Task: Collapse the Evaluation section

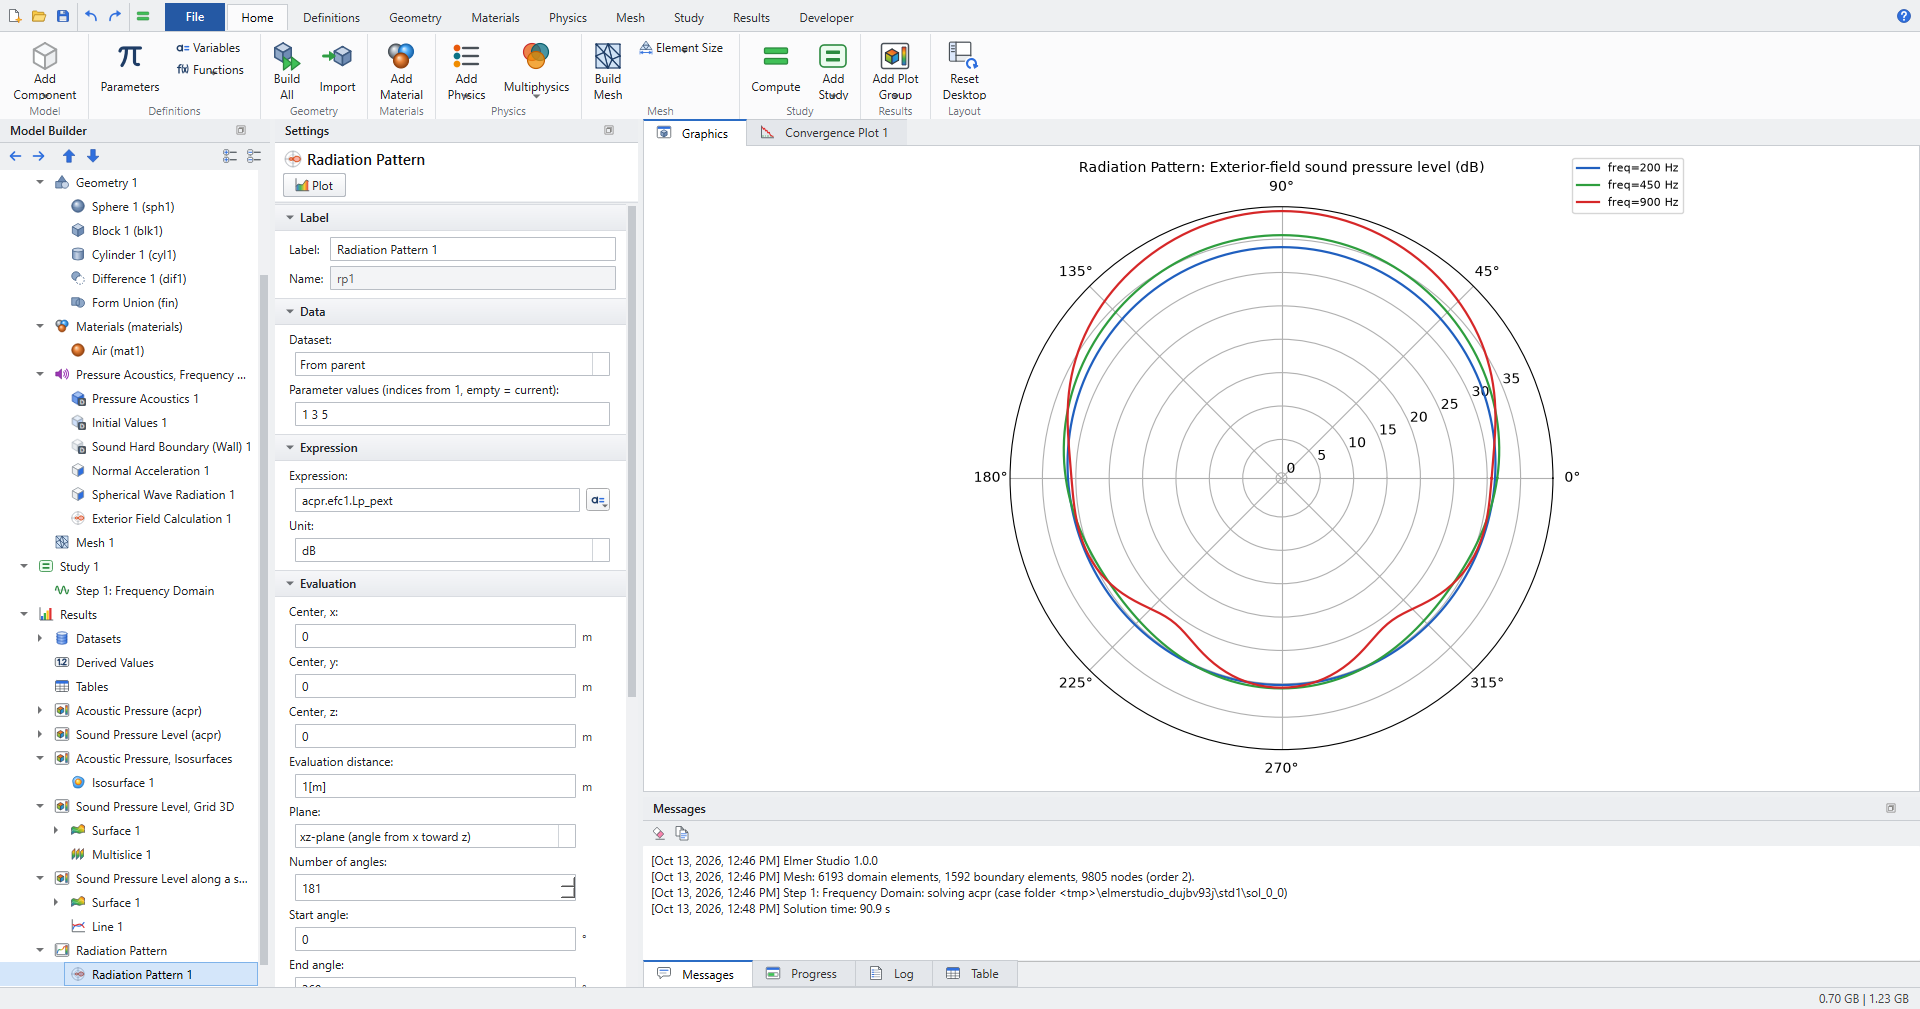Action: pos(290,584)
